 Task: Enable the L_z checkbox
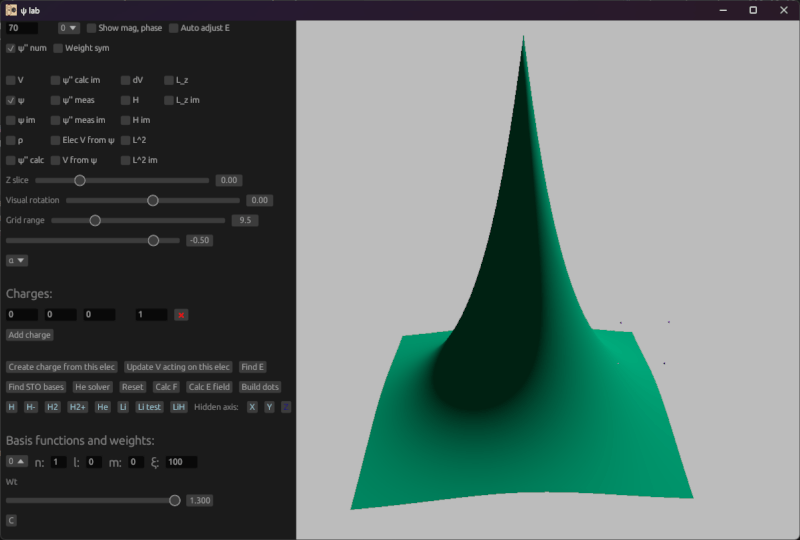[x=169, y=80]
